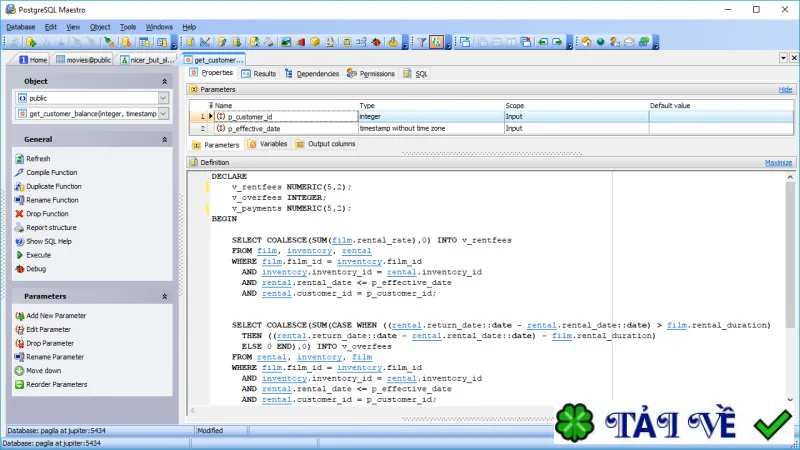Viewport: 800px width, 450px height.
Task: Switch to the movies@public document tab
Action: (84, 60)
